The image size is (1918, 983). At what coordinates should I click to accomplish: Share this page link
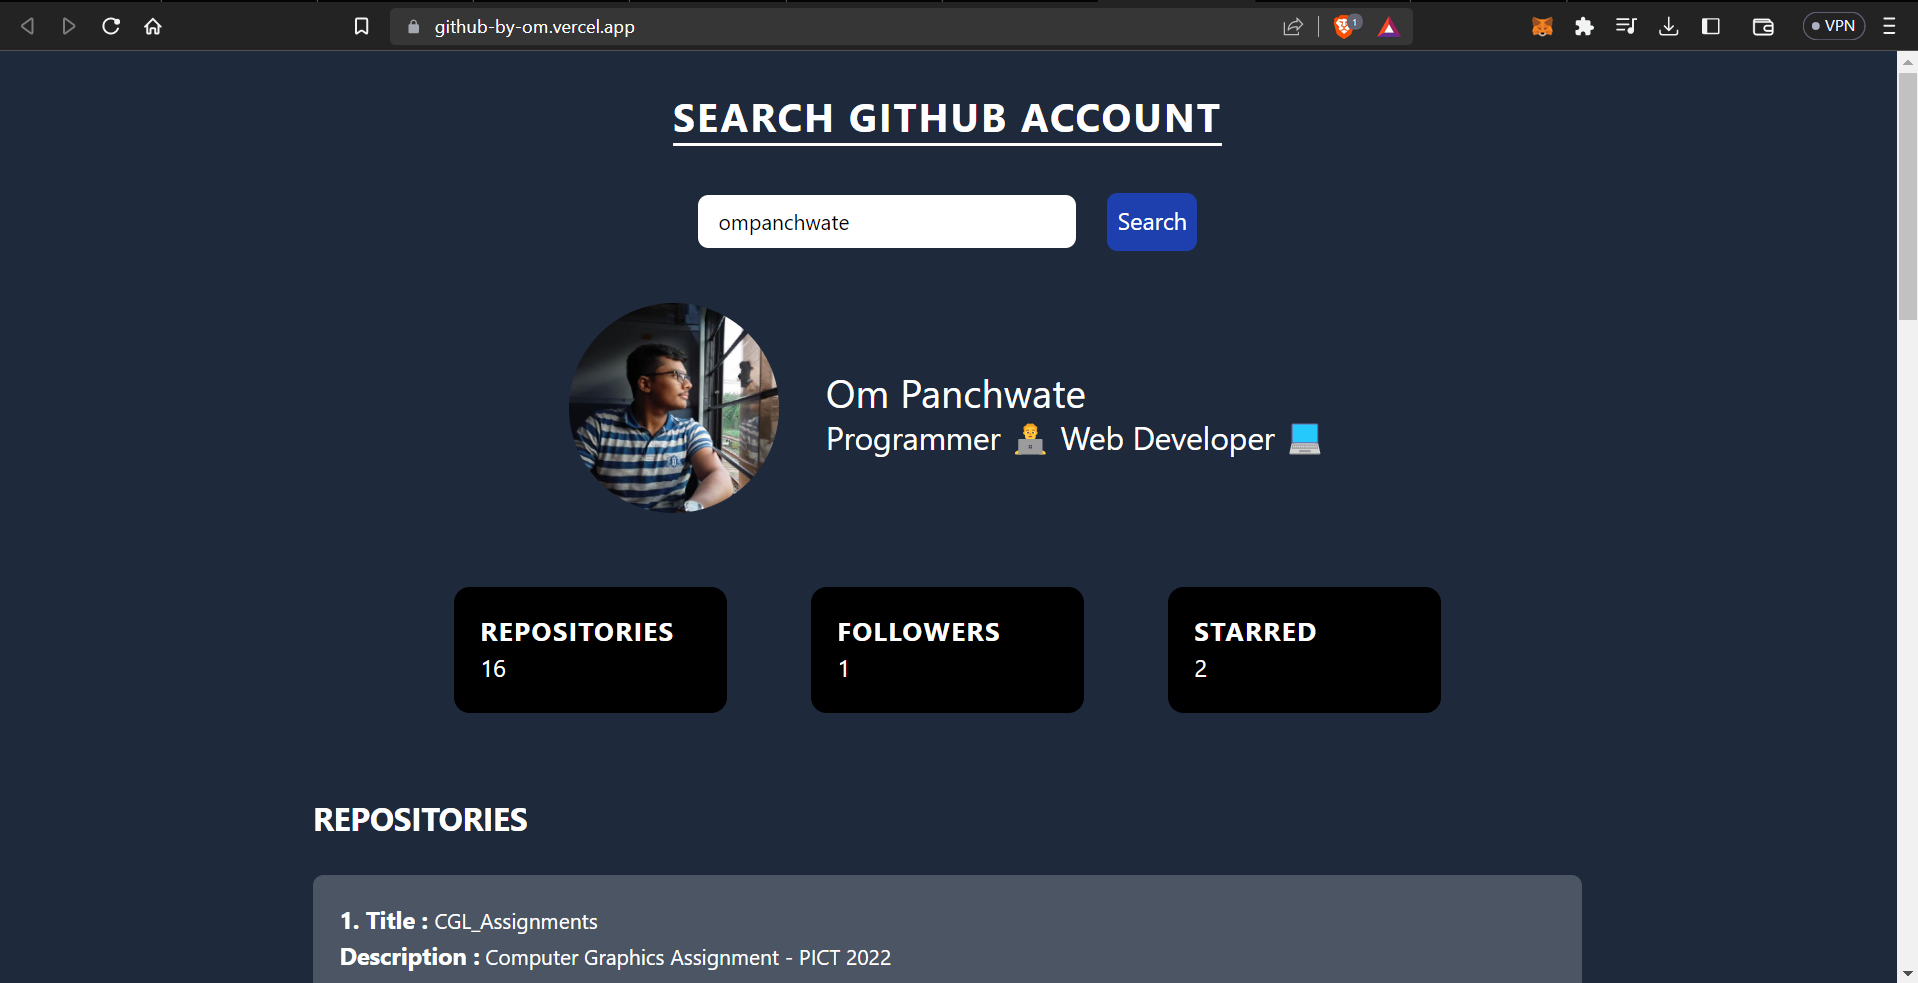click(1293, 26)
